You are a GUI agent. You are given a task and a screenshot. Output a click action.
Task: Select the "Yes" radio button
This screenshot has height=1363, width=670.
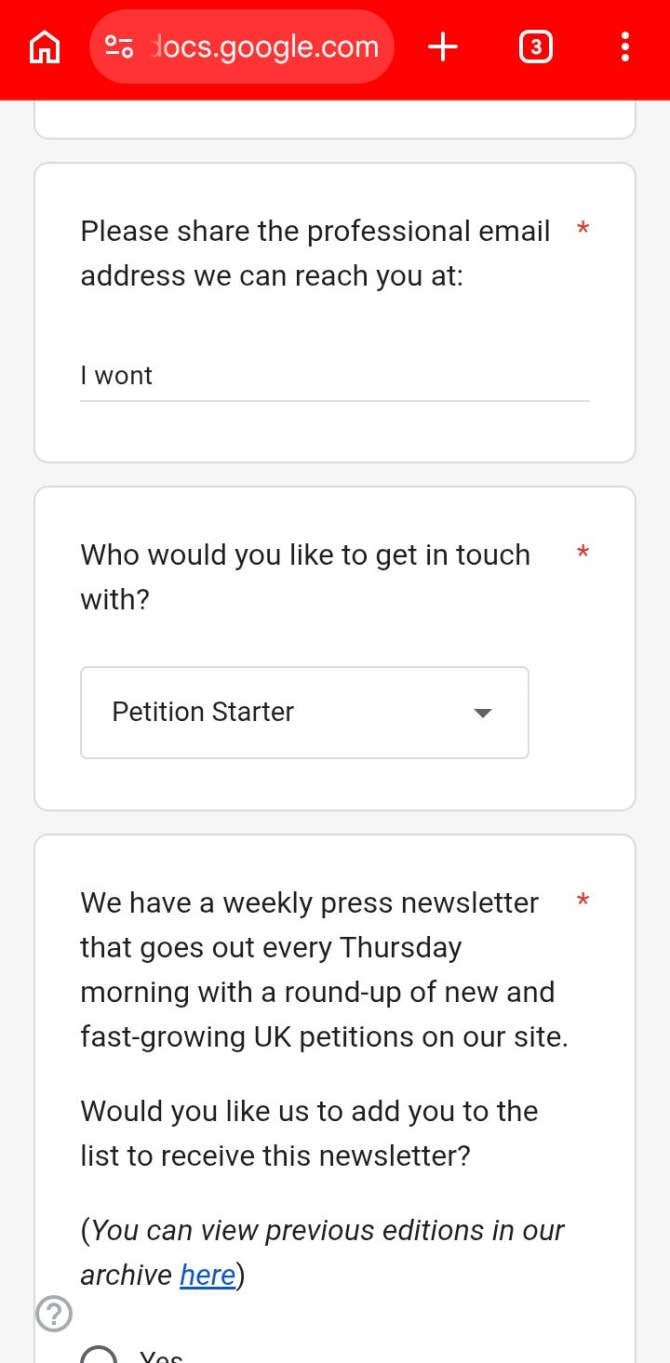coord(99,1355)
